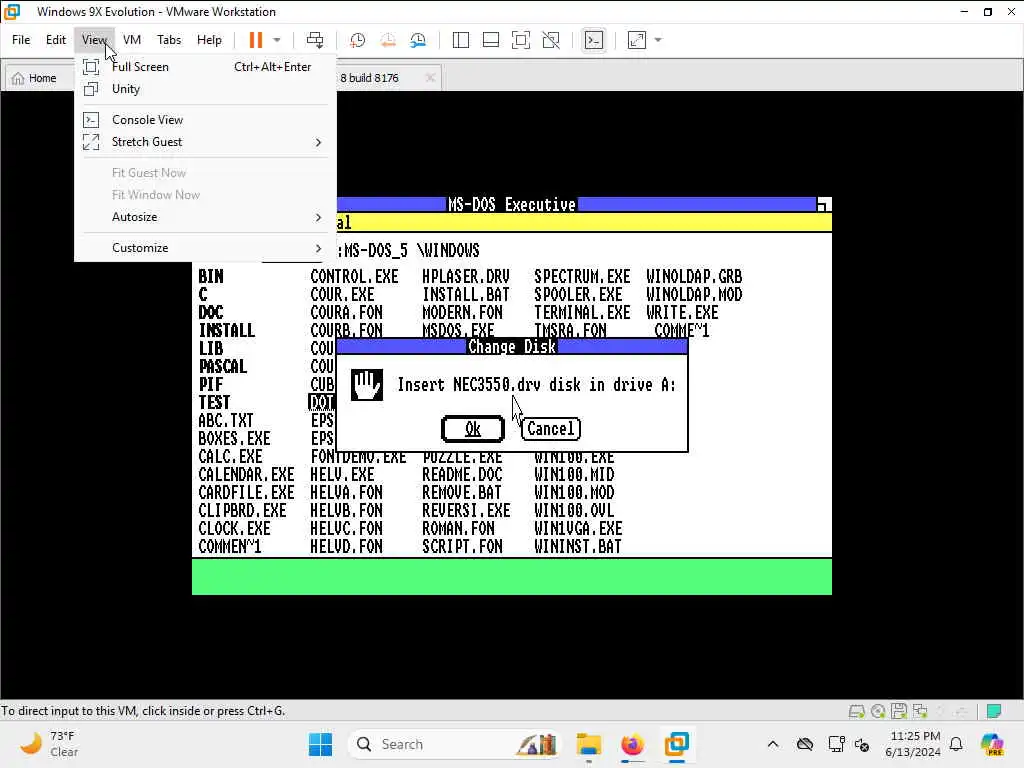
Task: Click the OneDrive cloud tray icon
Action: pyautogui.click(x=805, y=744)
